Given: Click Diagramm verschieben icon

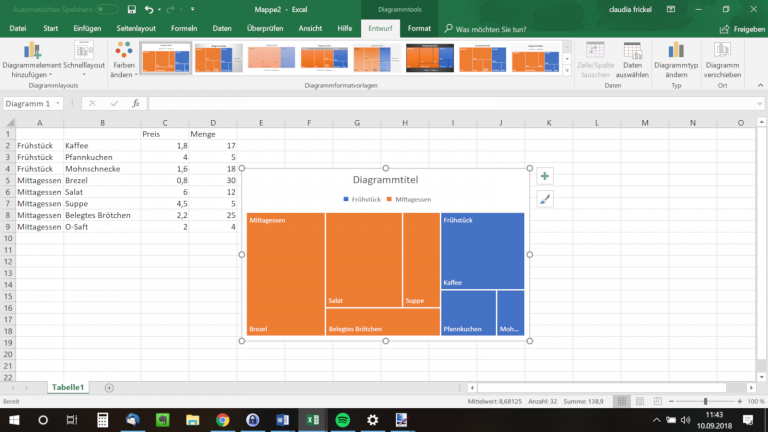Looking at the screenshot, I should 722,59.
